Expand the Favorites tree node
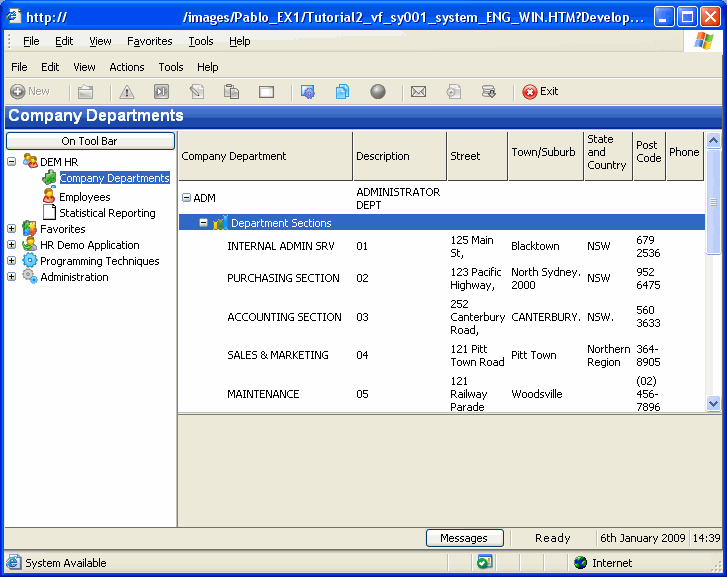The image size is (727, 577). (12, 229)
